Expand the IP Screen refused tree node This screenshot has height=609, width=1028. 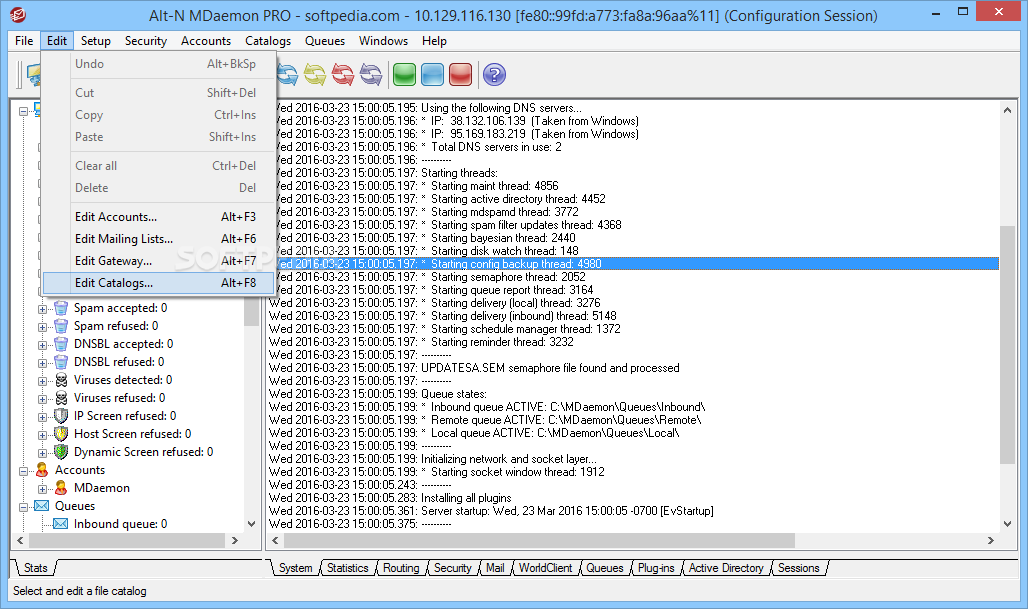tap(43, 417)
